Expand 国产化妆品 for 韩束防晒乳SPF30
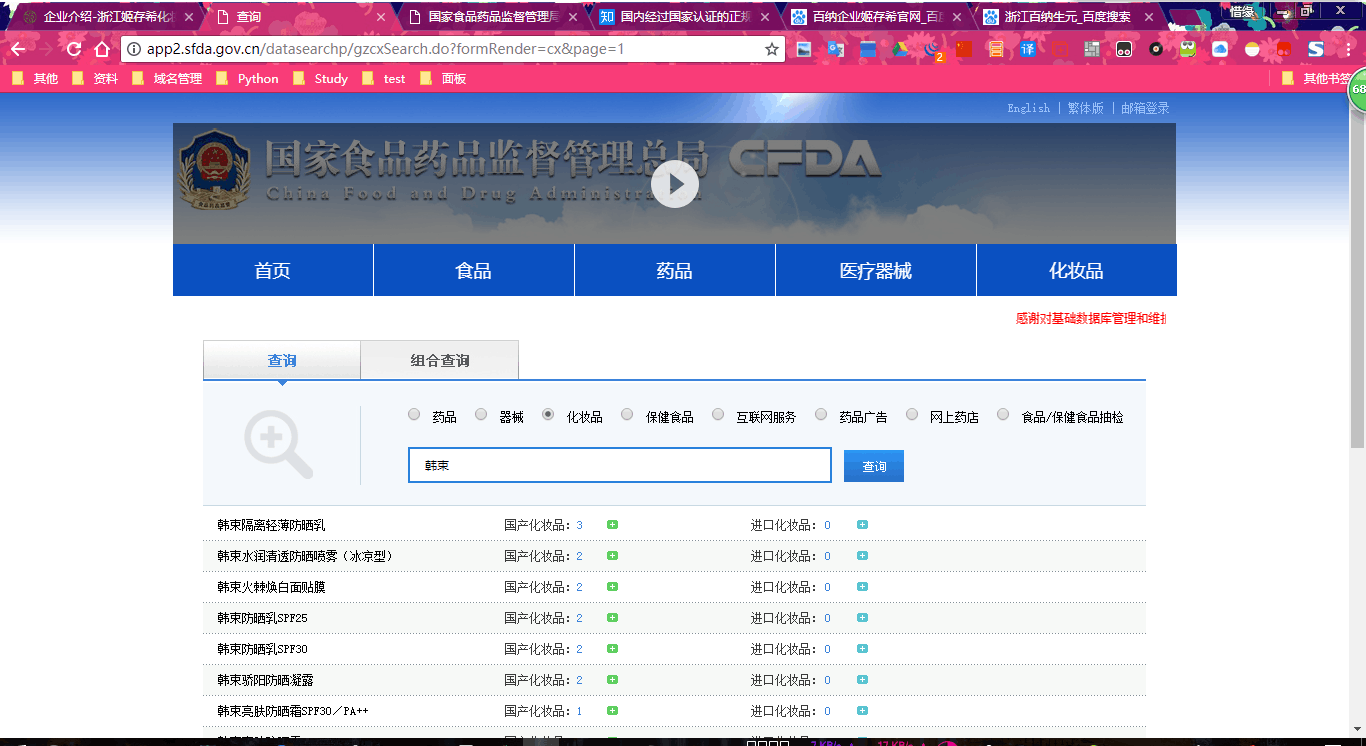This screenshot has height=746, width=1366. [612, 649]
